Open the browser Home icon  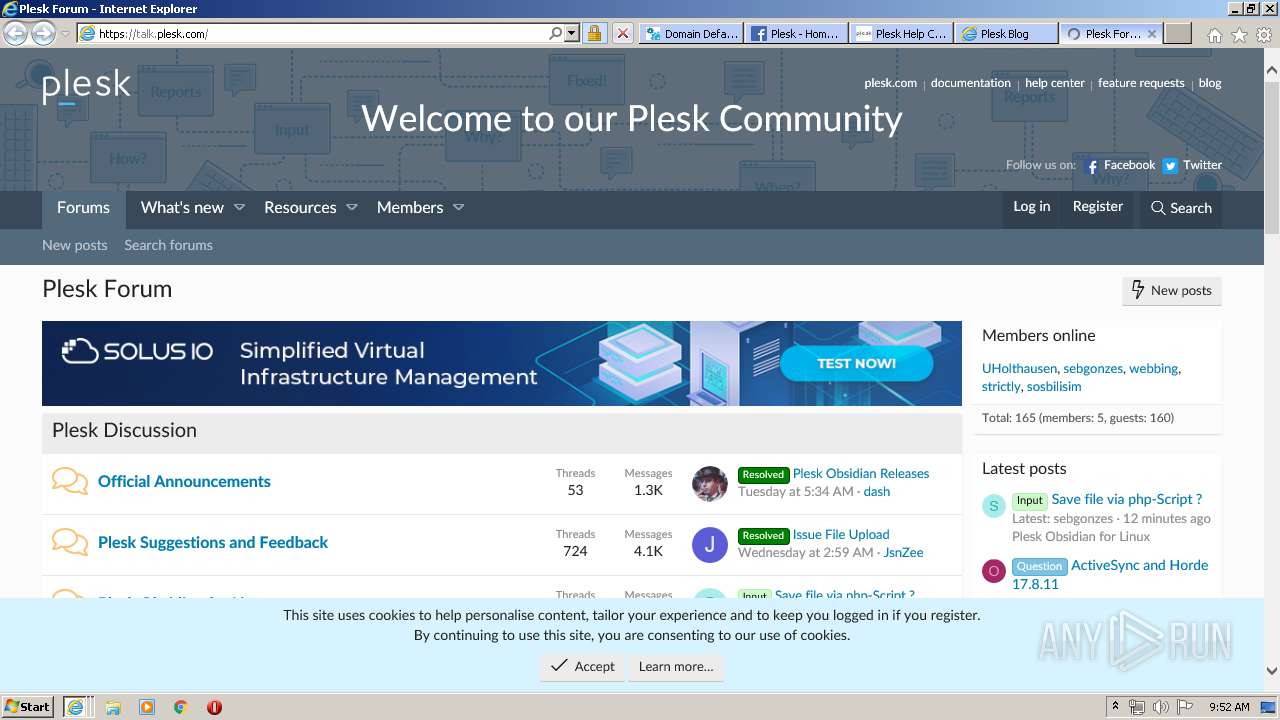(x=1214, y=34)
